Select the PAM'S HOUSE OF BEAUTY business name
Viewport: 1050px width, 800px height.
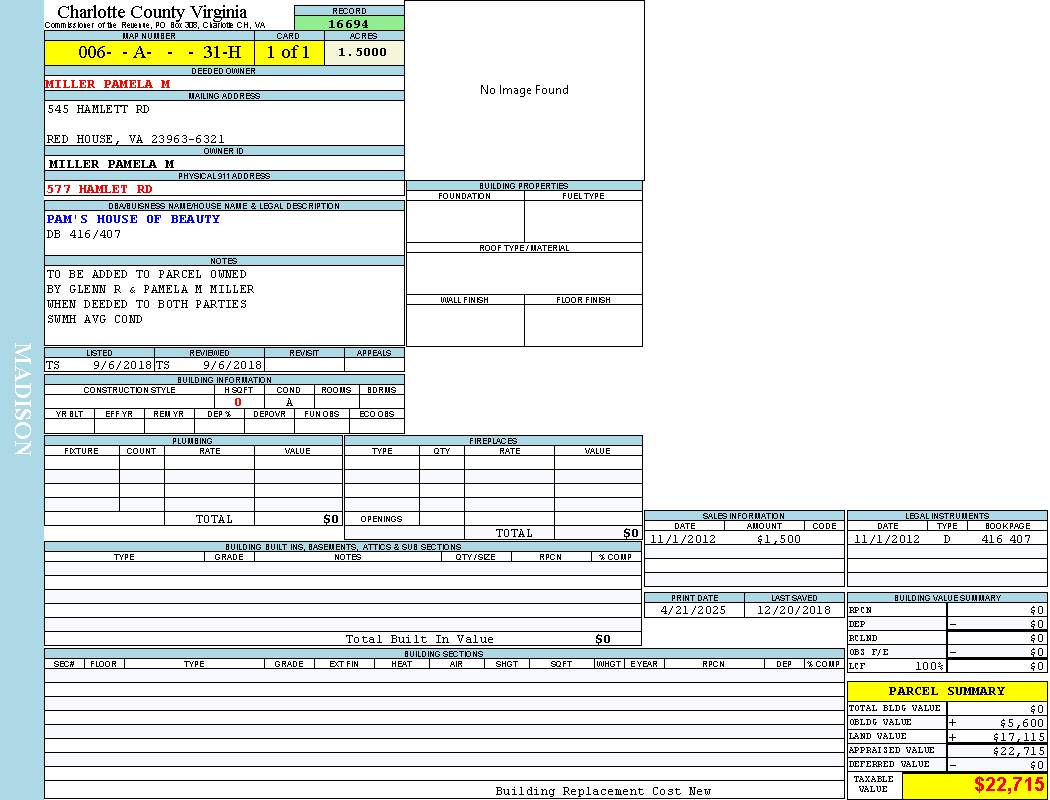point(133,219)
